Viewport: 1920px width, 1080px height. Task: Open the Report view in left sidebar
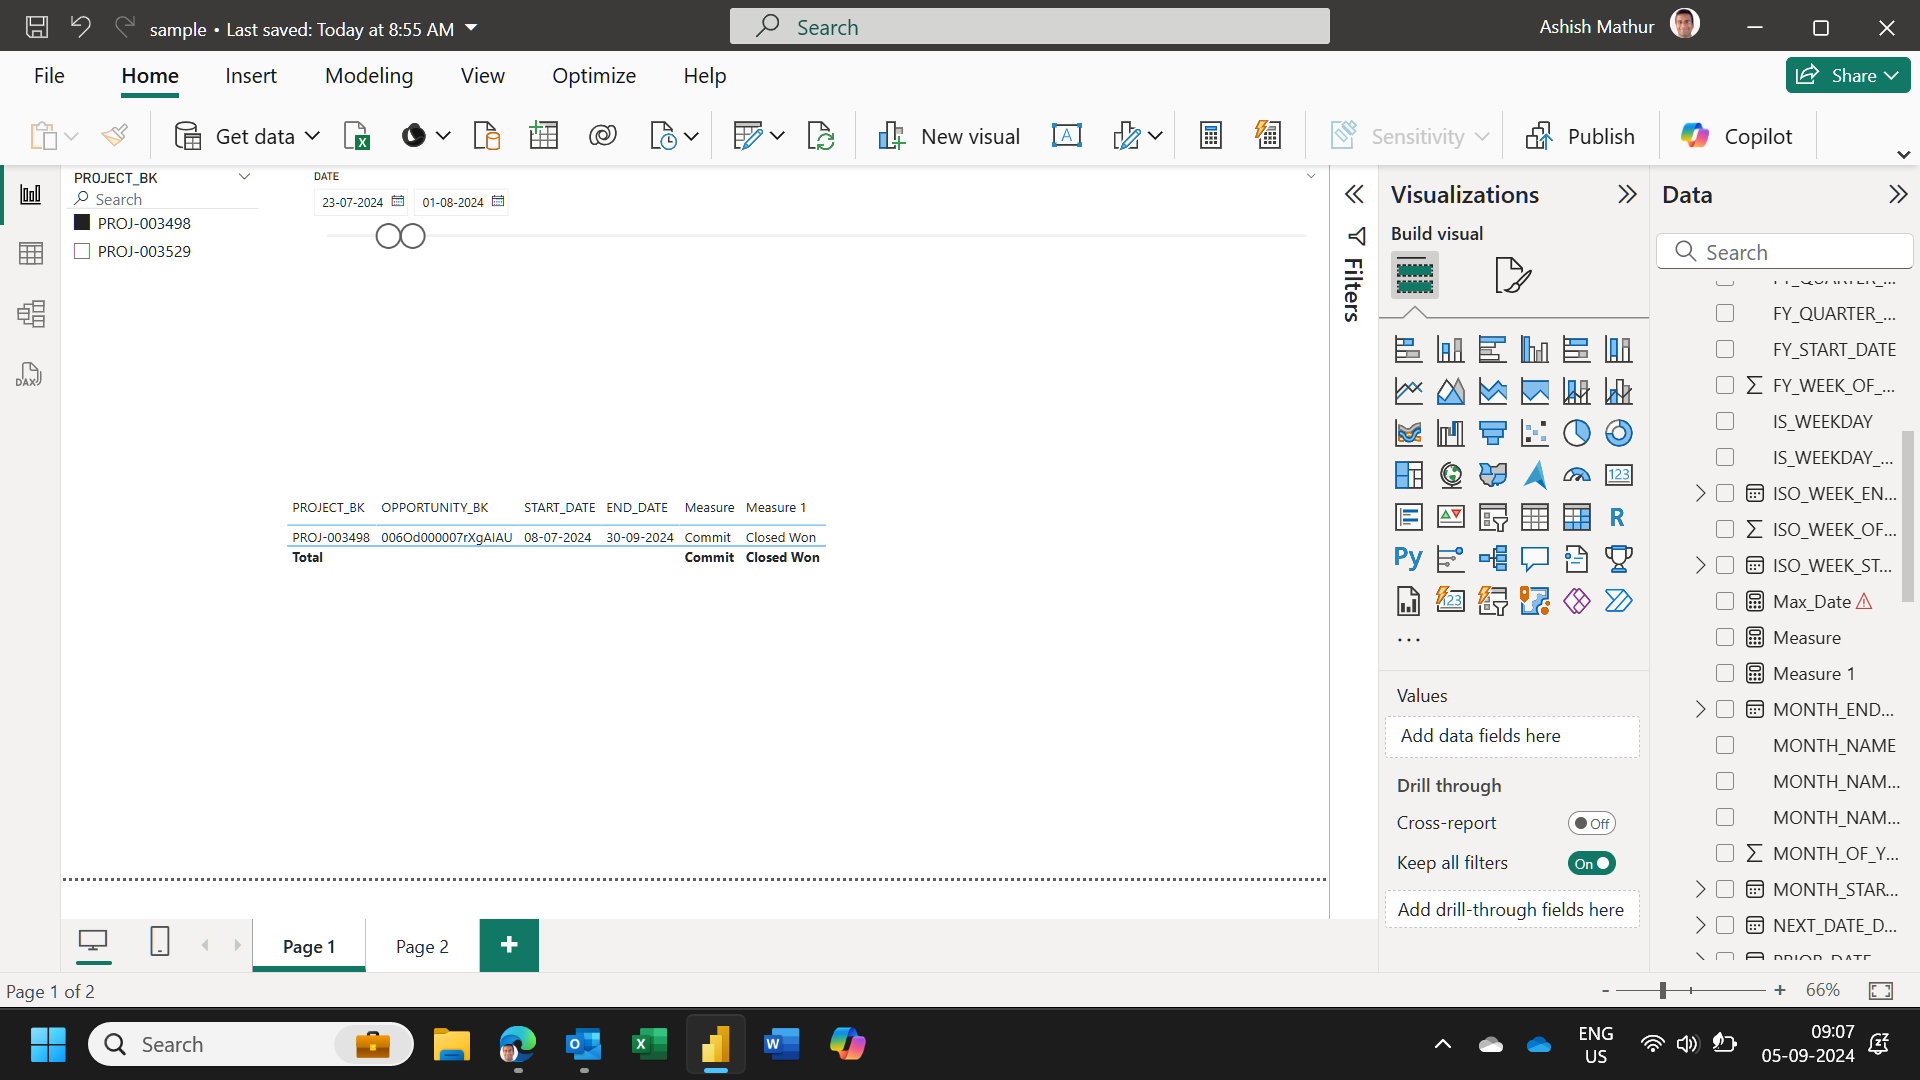click(x=31, y=194)
